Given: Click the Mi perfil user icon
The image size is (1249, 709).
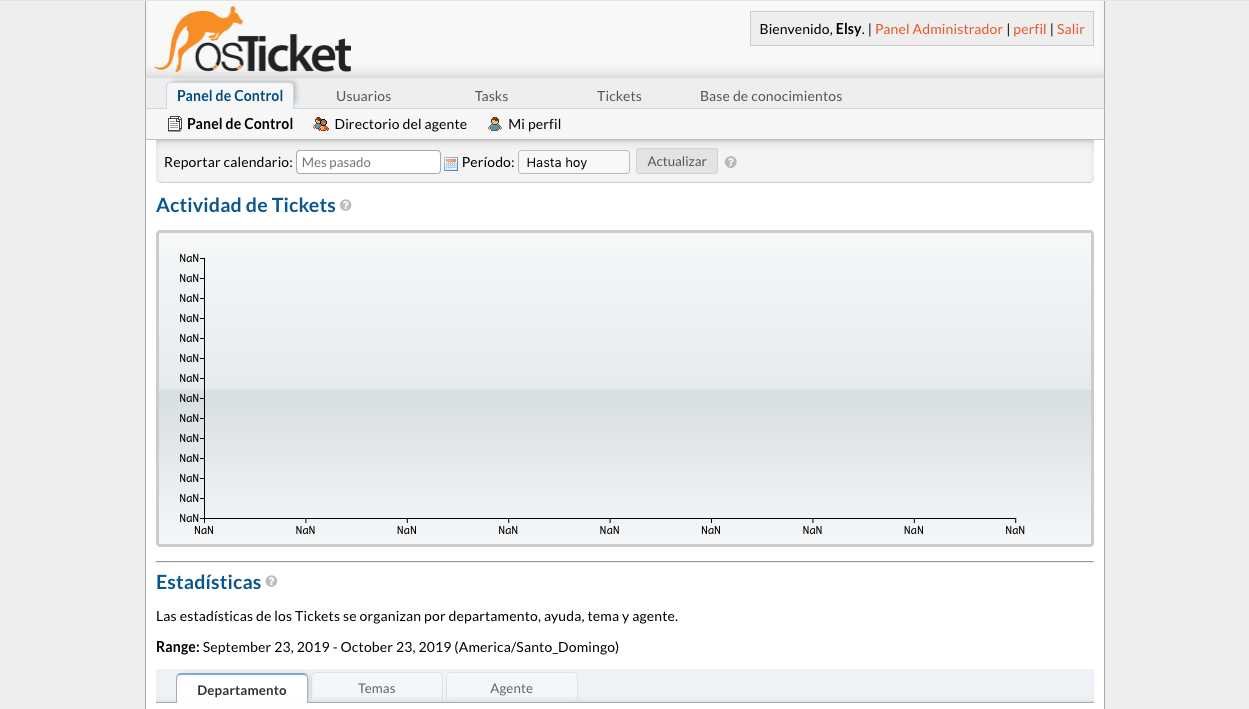Looking at the screenshot, I should (x=494, y=125).
